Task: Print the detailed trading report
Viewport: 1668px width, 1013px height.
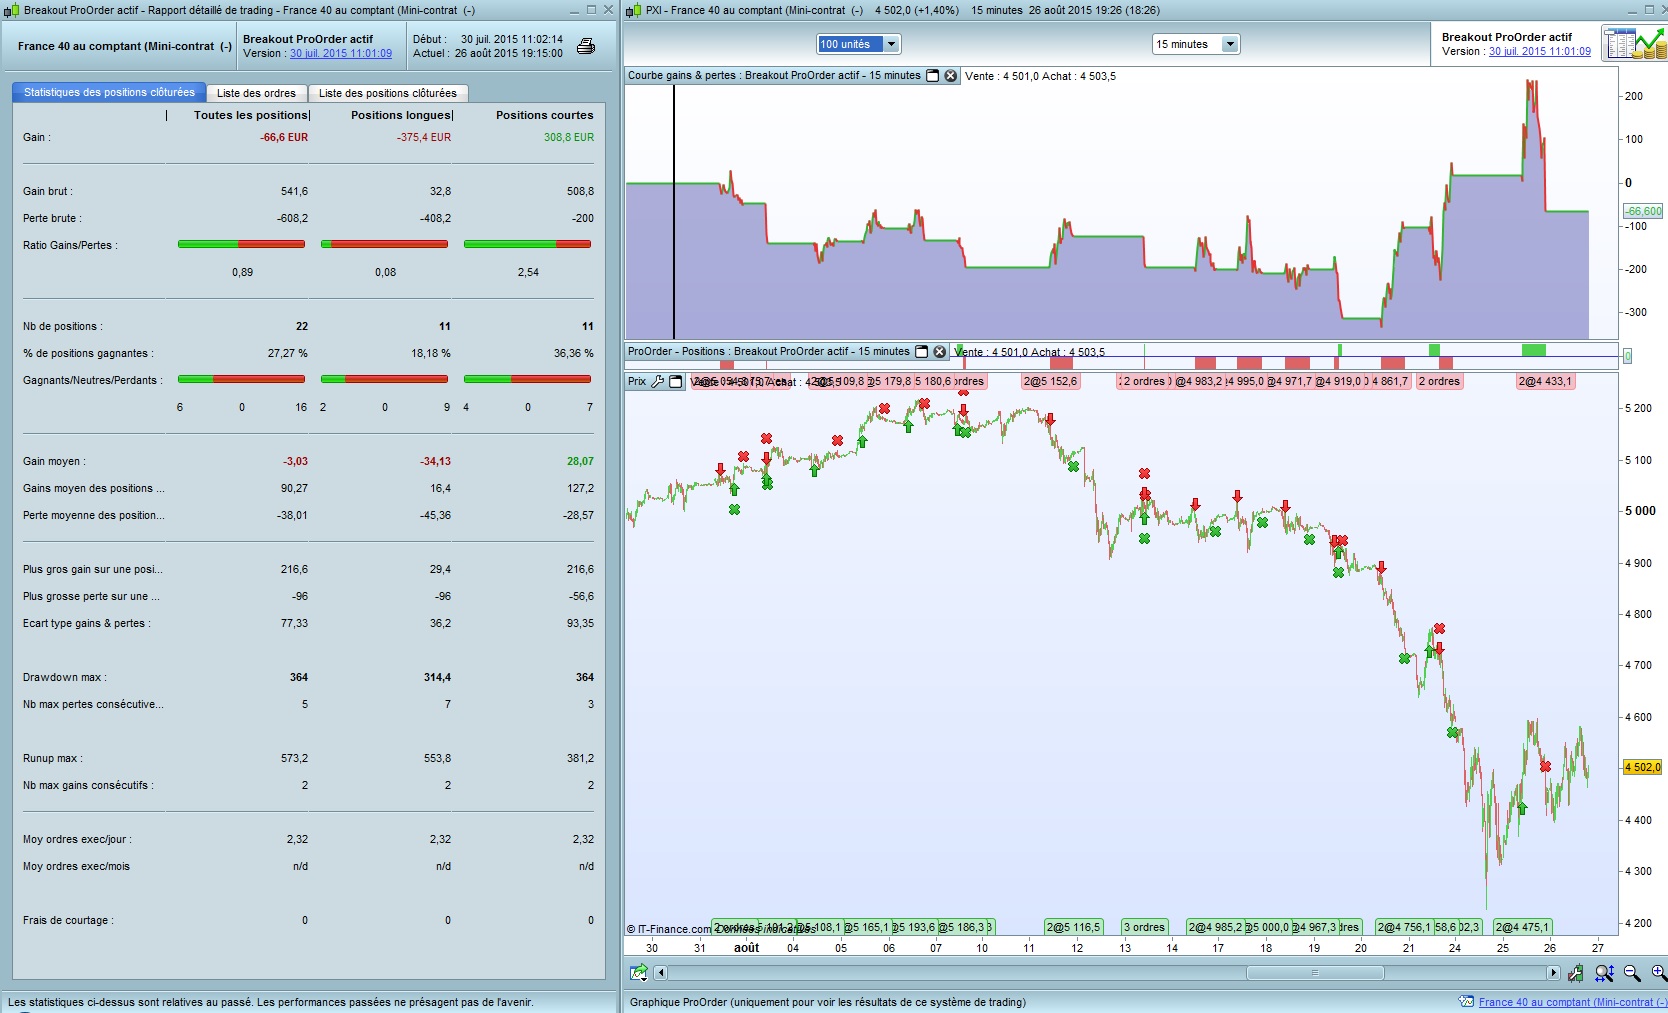Action: pos(586,46)
